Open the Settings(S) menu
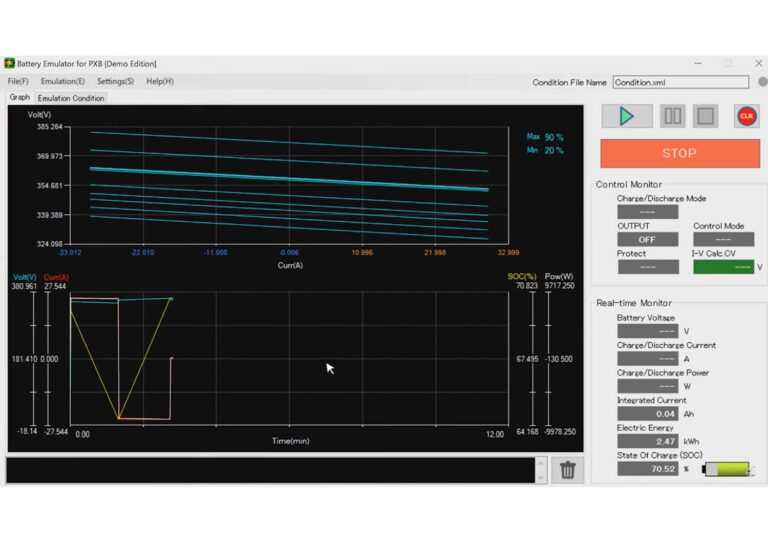 (115, 81)
